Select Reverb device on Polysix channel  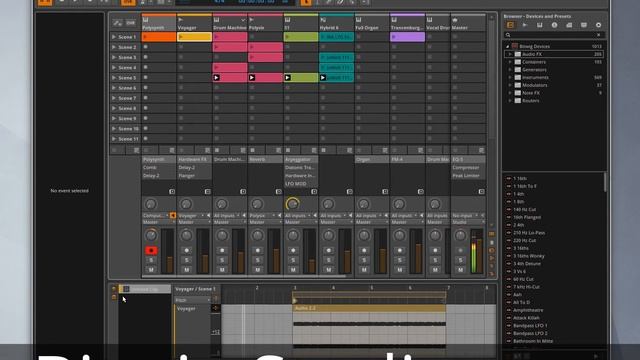265,159
